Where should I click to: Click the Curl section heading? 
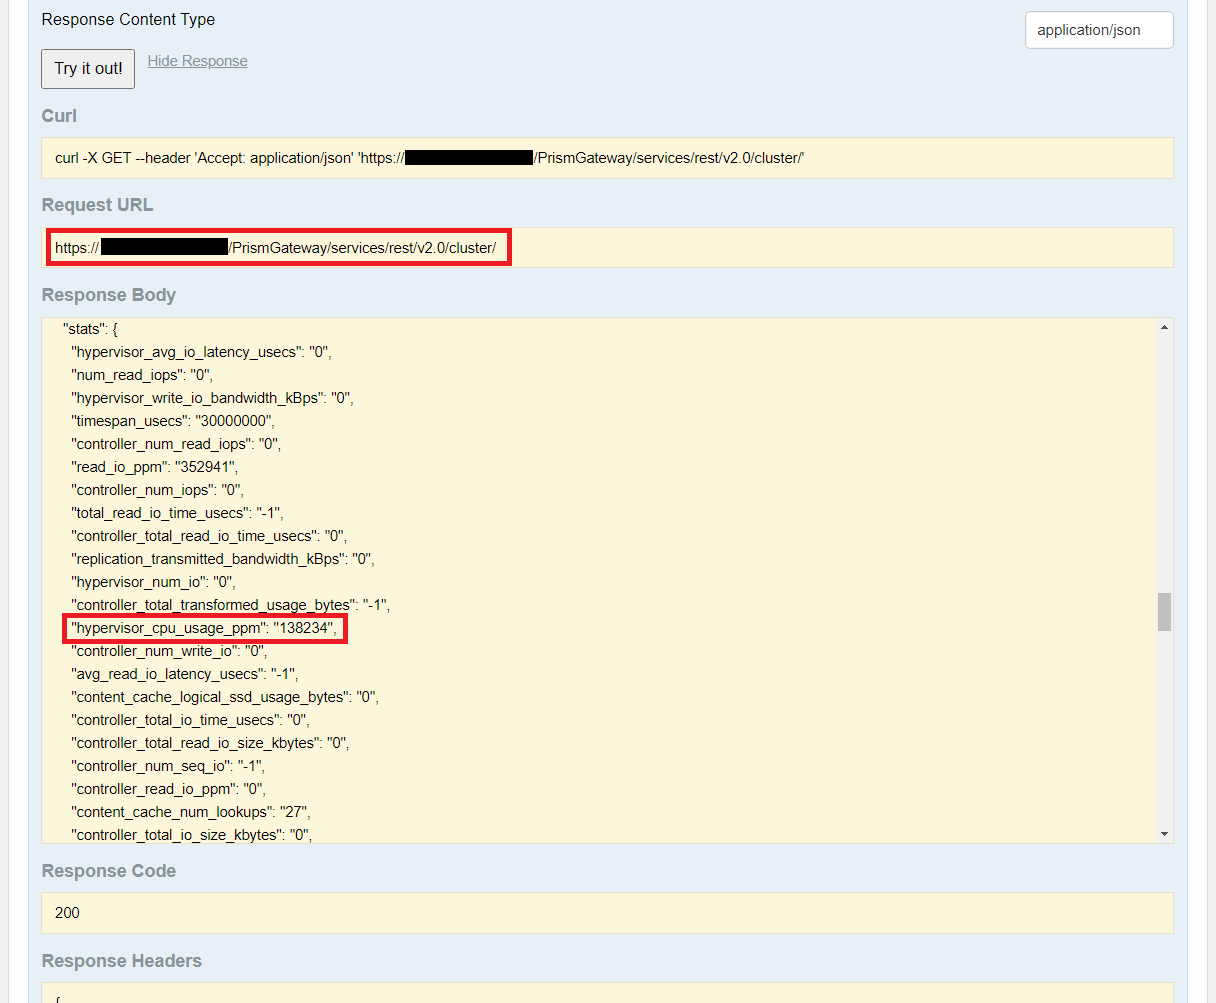59,116
